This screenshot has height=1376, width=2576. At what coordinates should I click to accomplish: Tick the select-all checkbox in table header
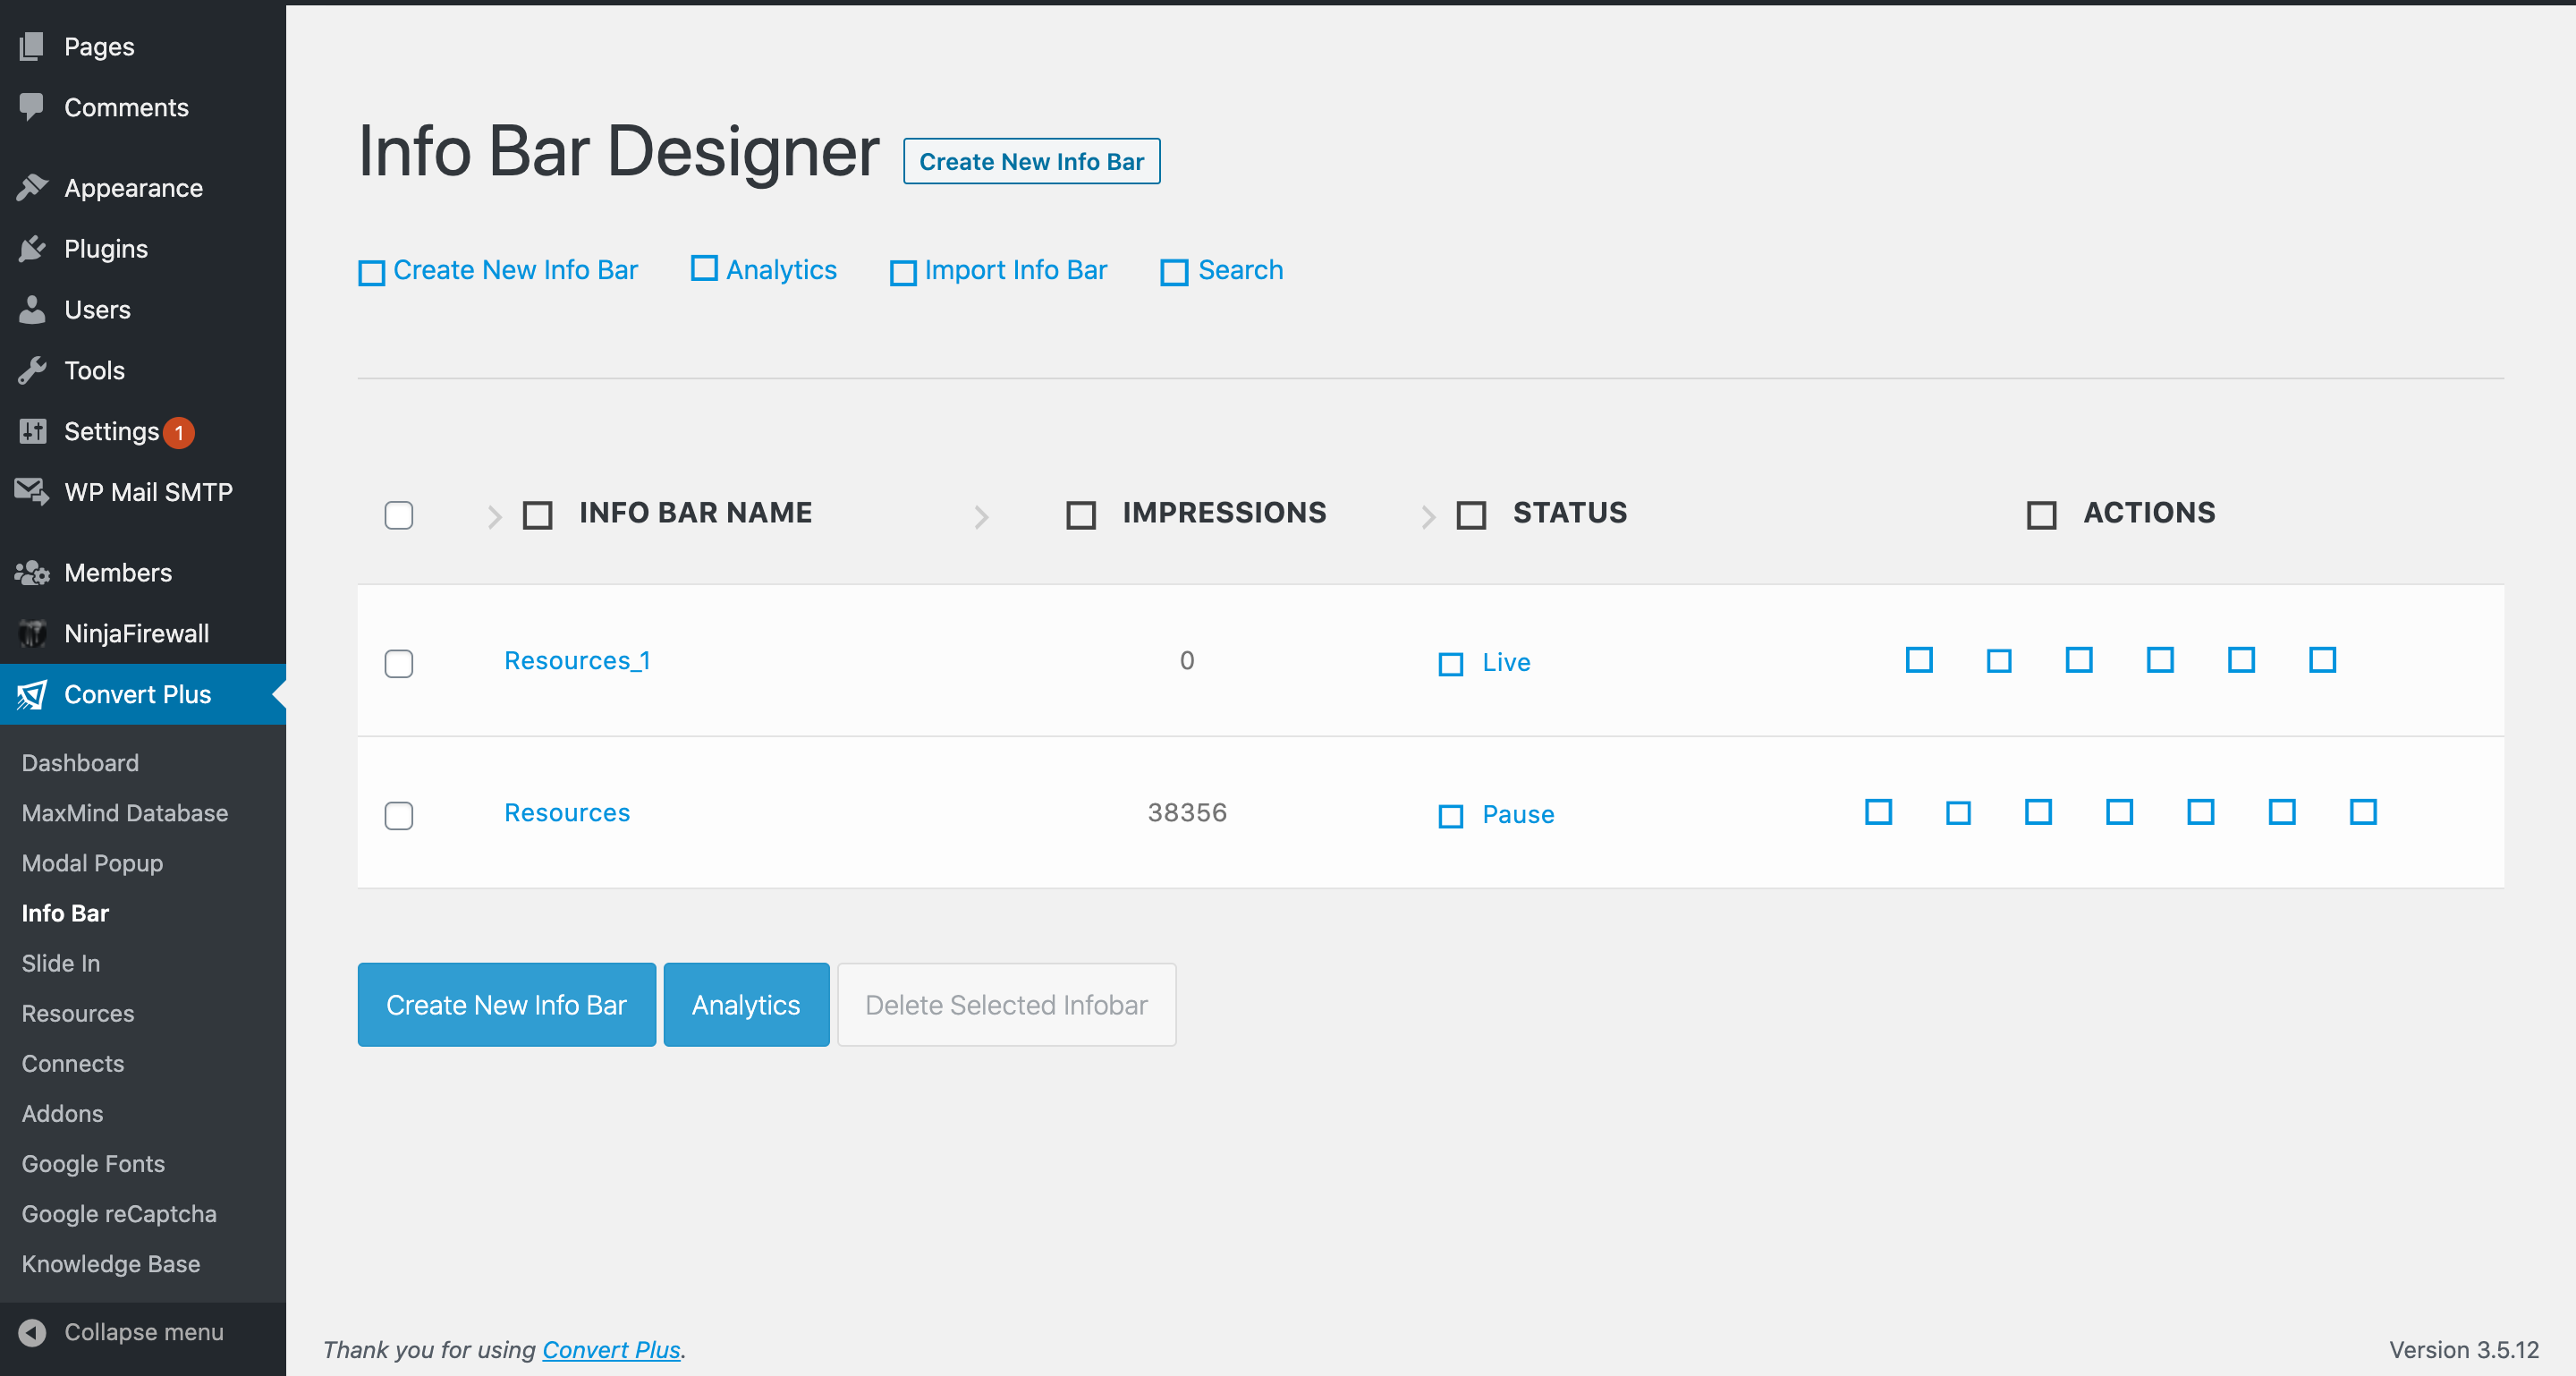[399, 515]
